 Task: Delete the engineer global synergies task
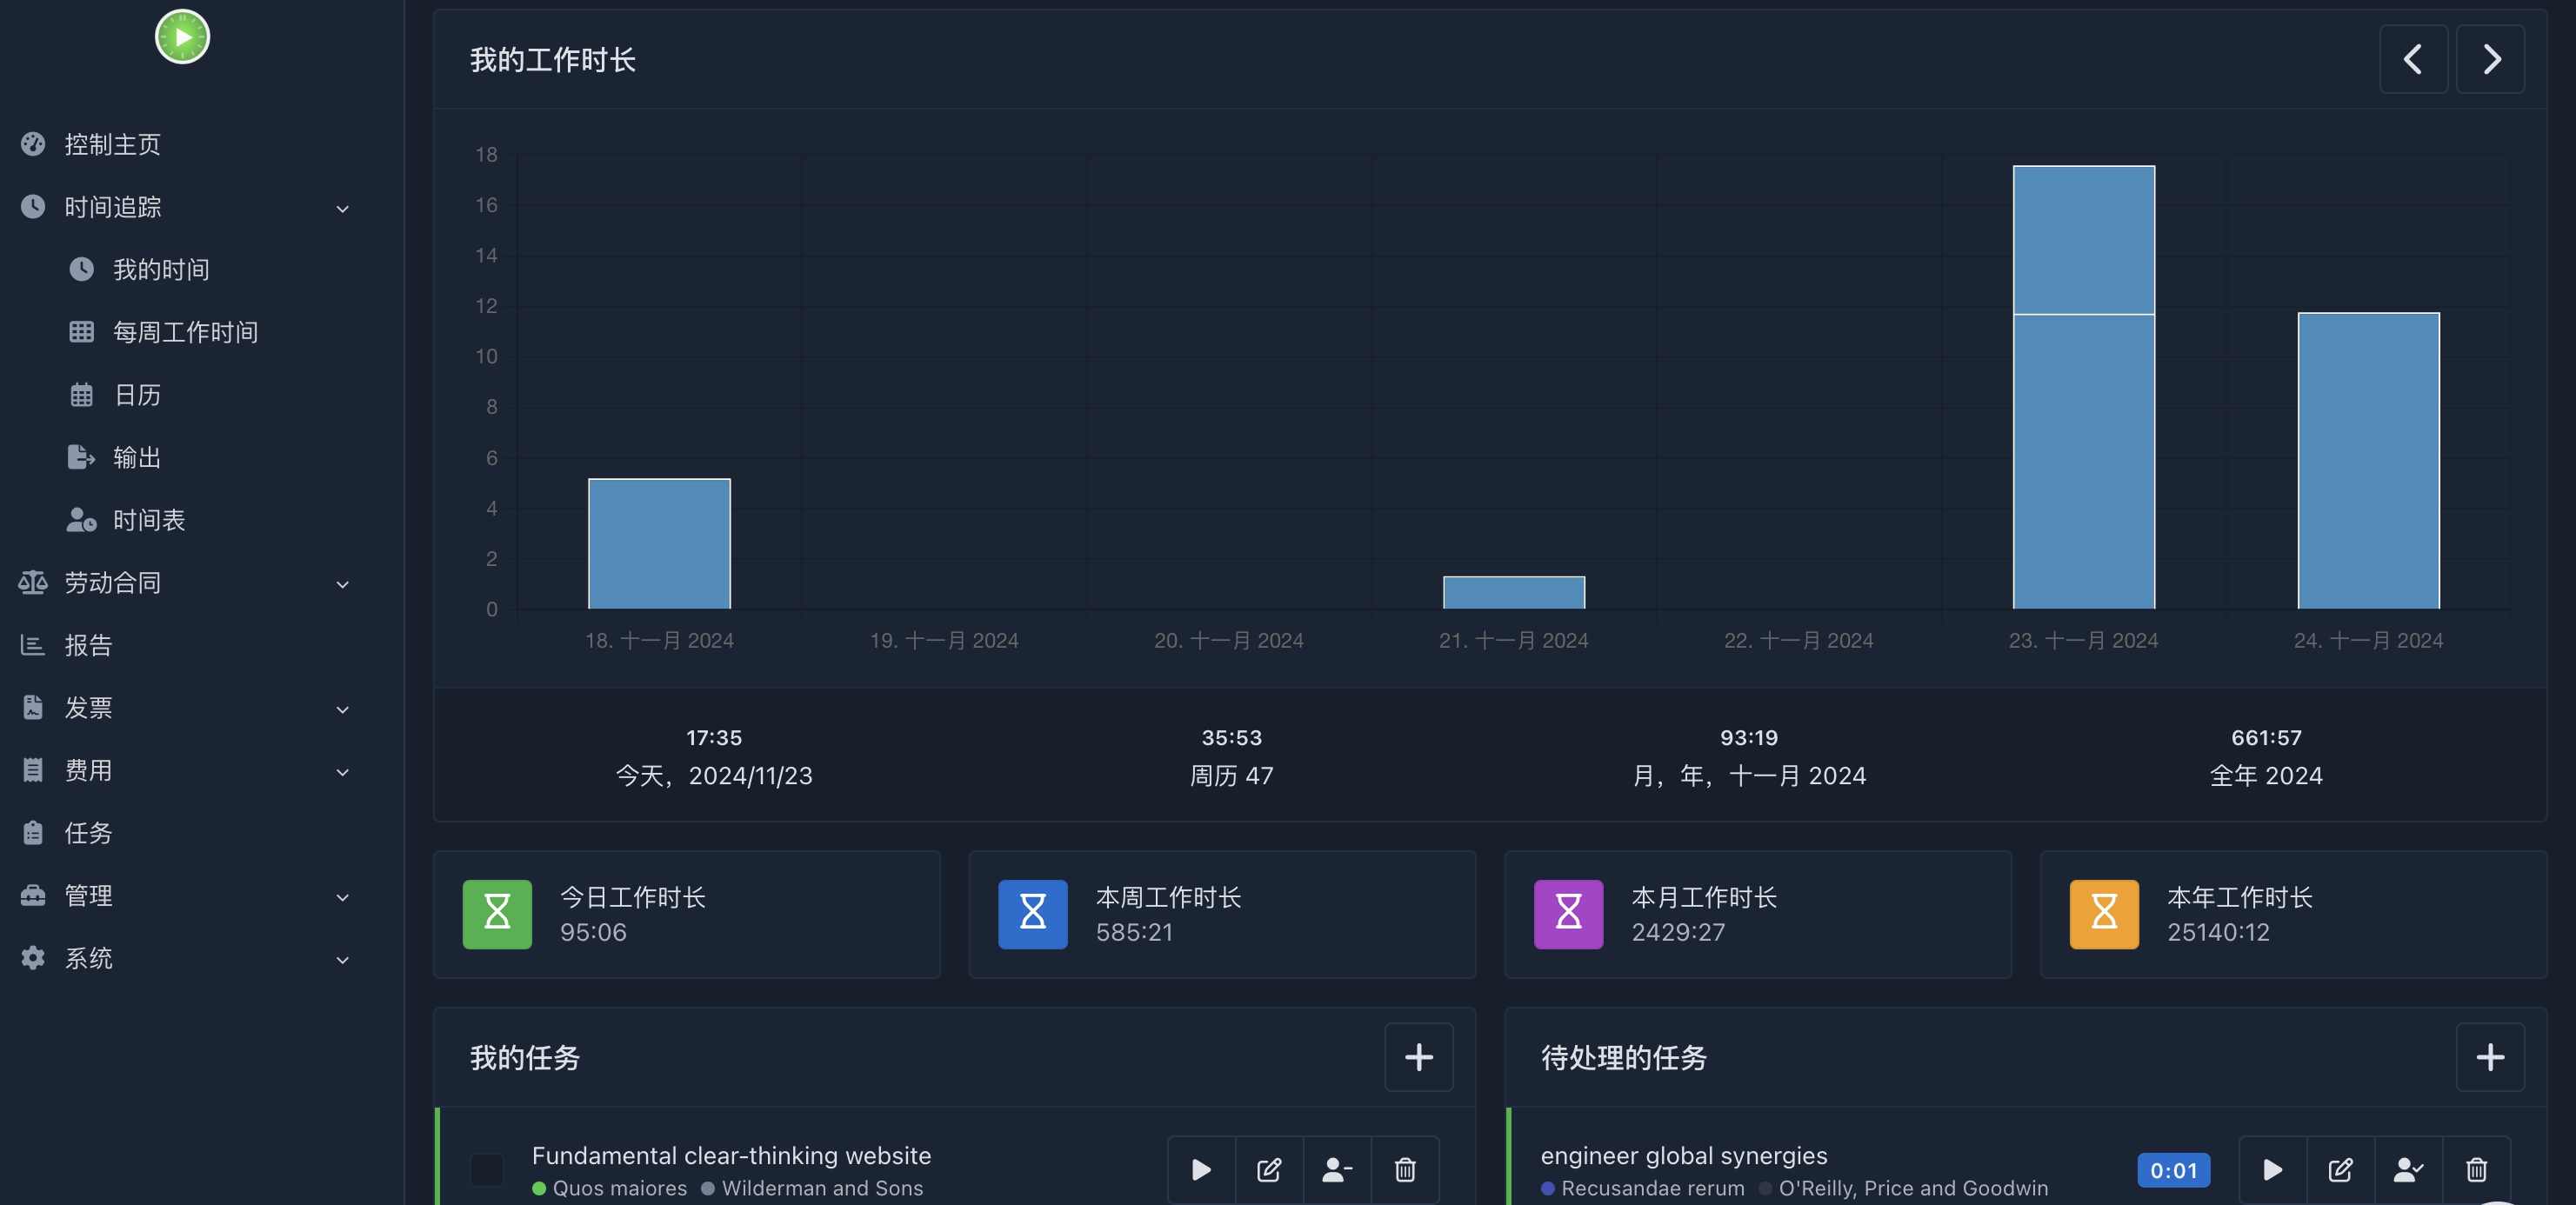[2476, 1169]
